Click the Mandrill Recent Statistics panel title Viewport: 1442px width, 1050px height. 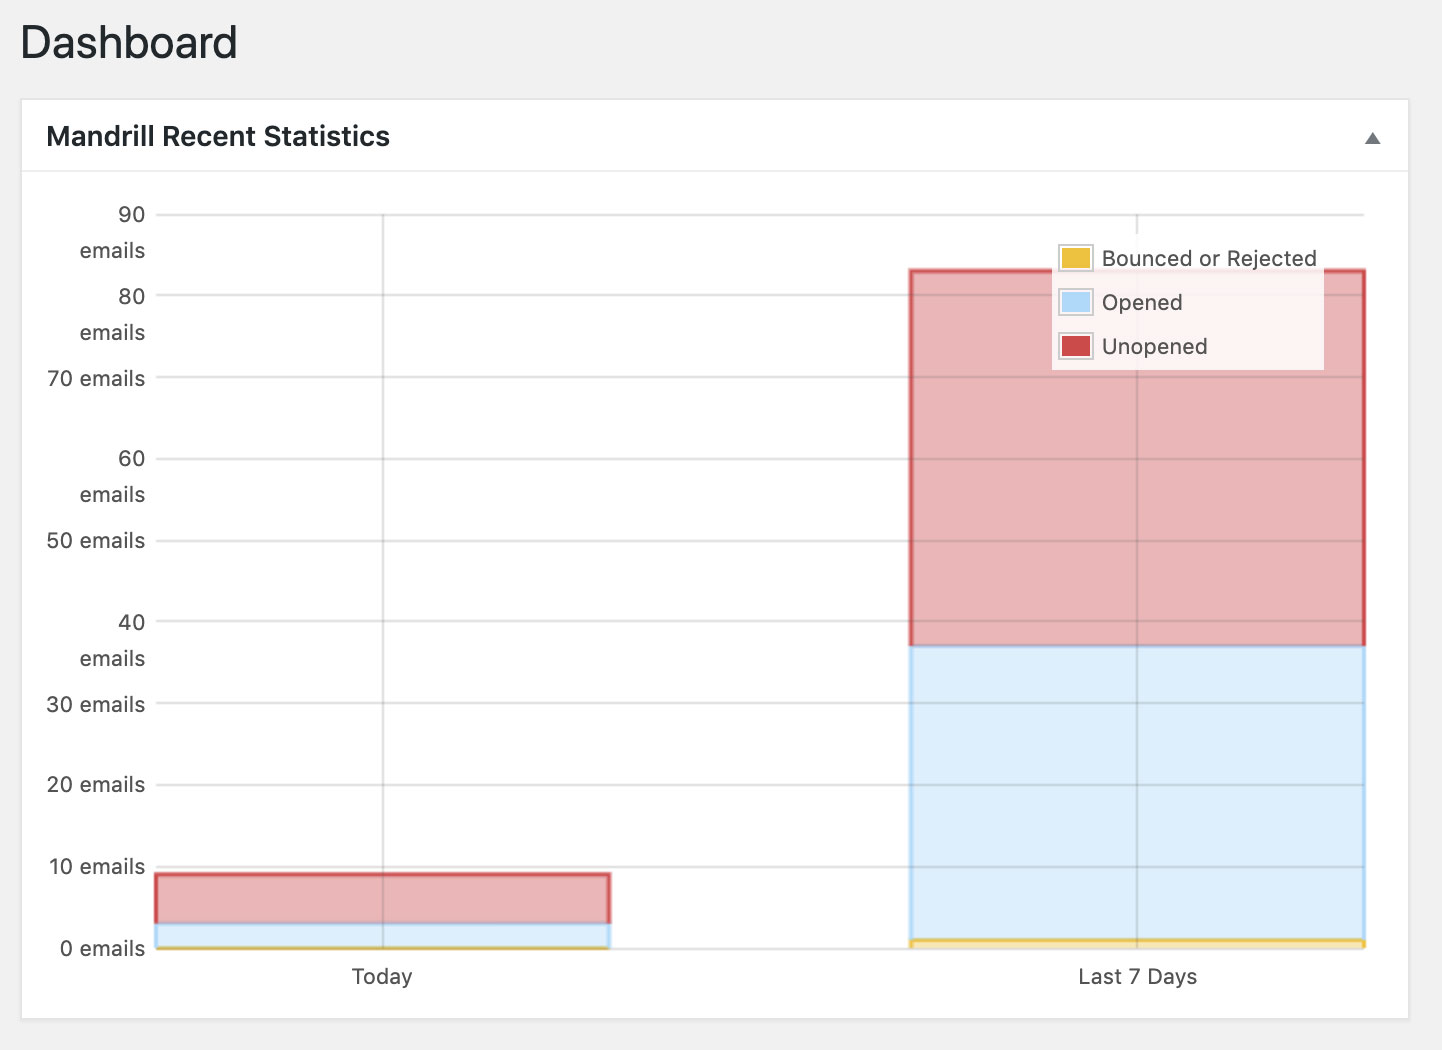point(218,136)
